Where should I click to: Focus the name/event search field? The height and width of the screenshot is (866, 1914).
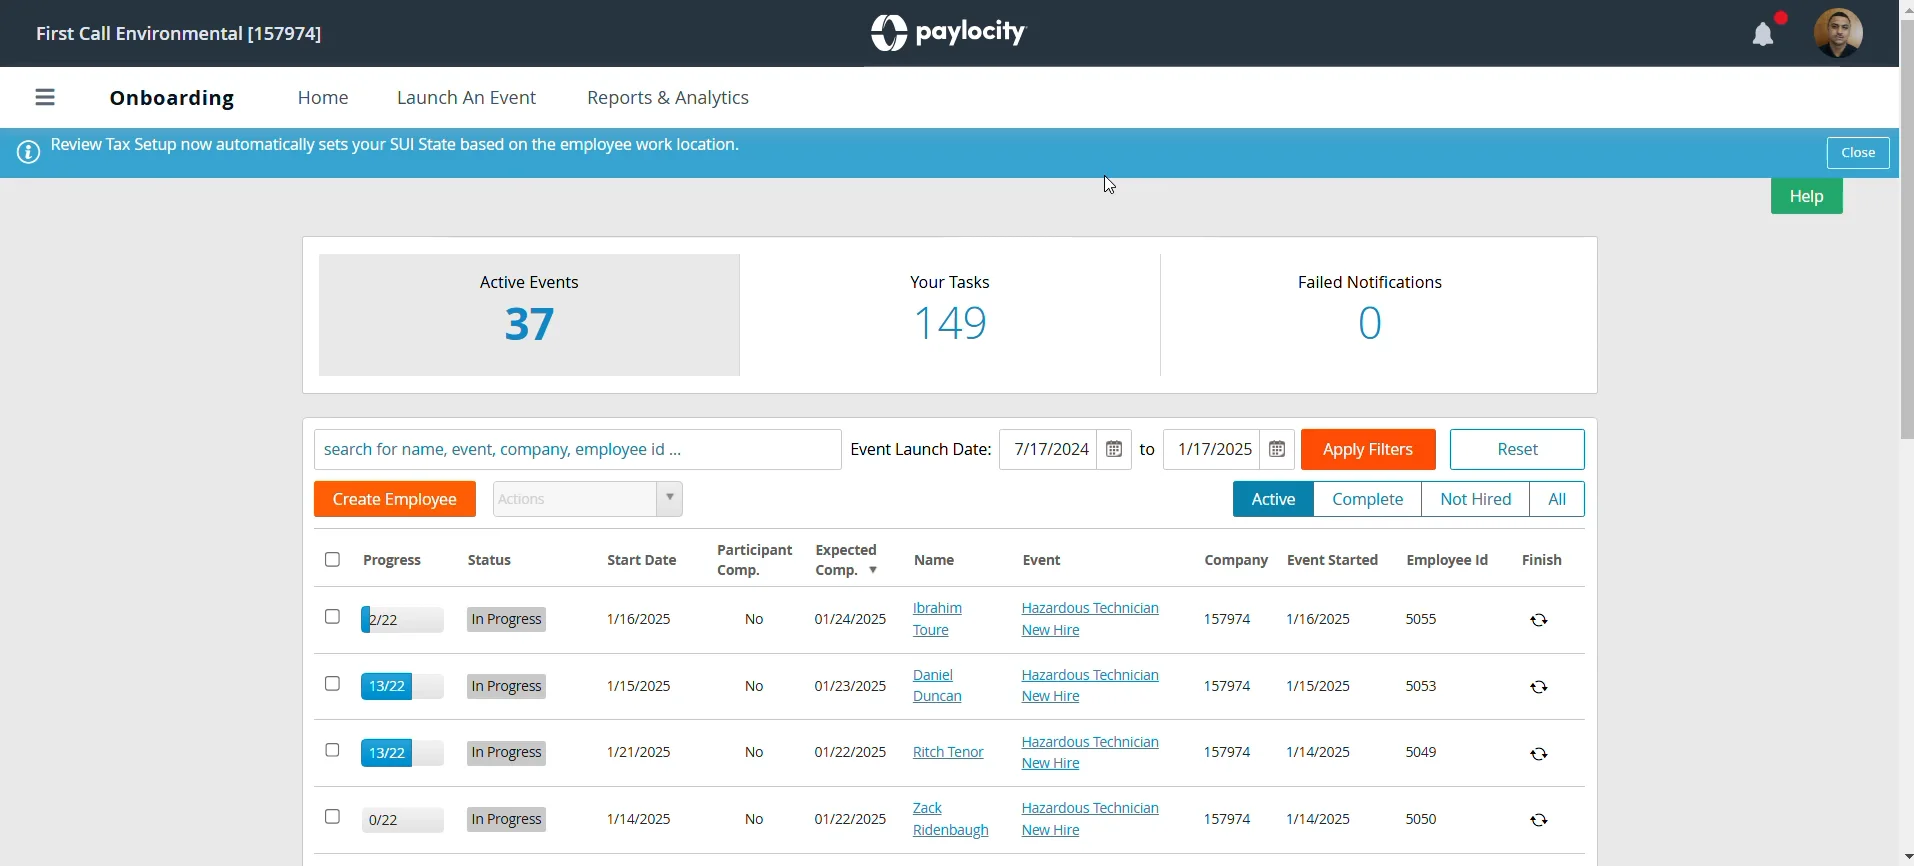(x=578, y=450)
